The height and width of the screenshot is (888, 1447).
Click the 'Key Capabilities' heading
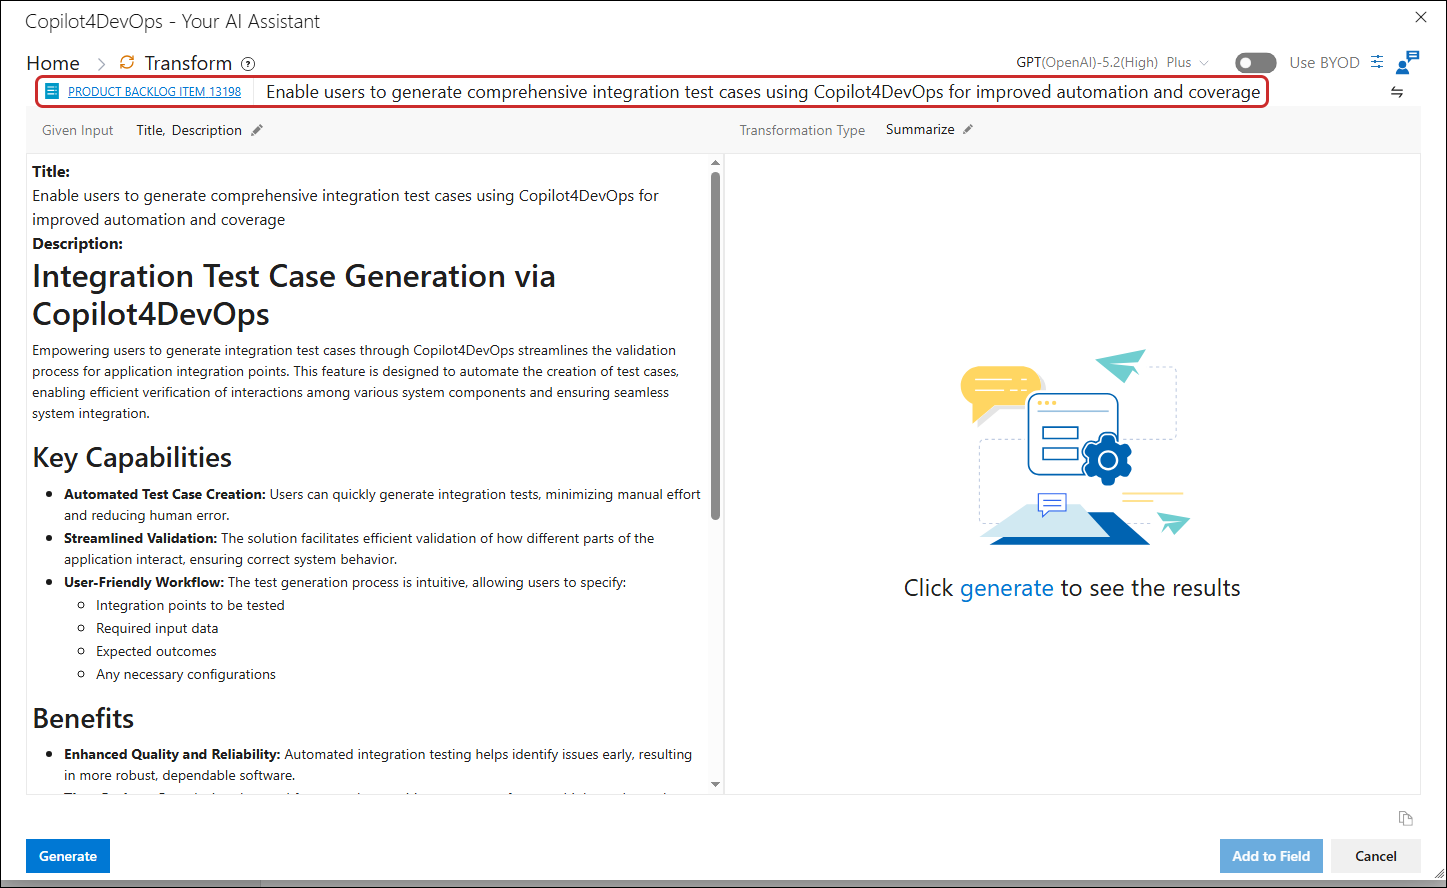(132, 458)
